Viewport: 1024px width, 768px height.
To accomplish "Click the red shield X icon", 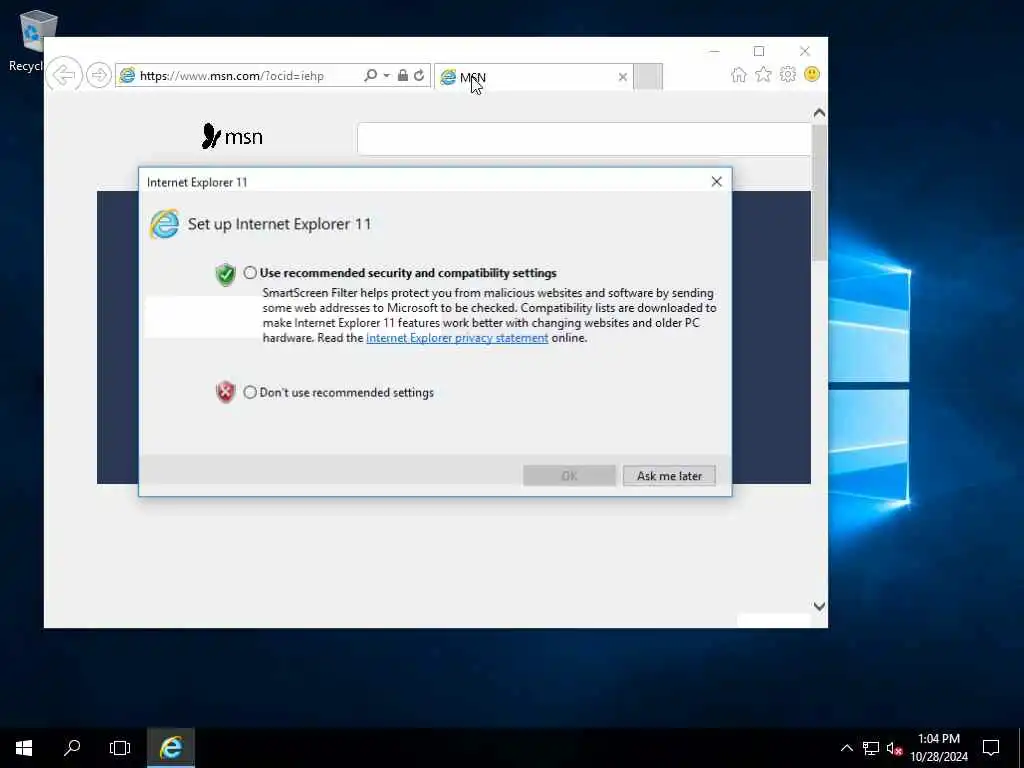I will click(225, 392).
